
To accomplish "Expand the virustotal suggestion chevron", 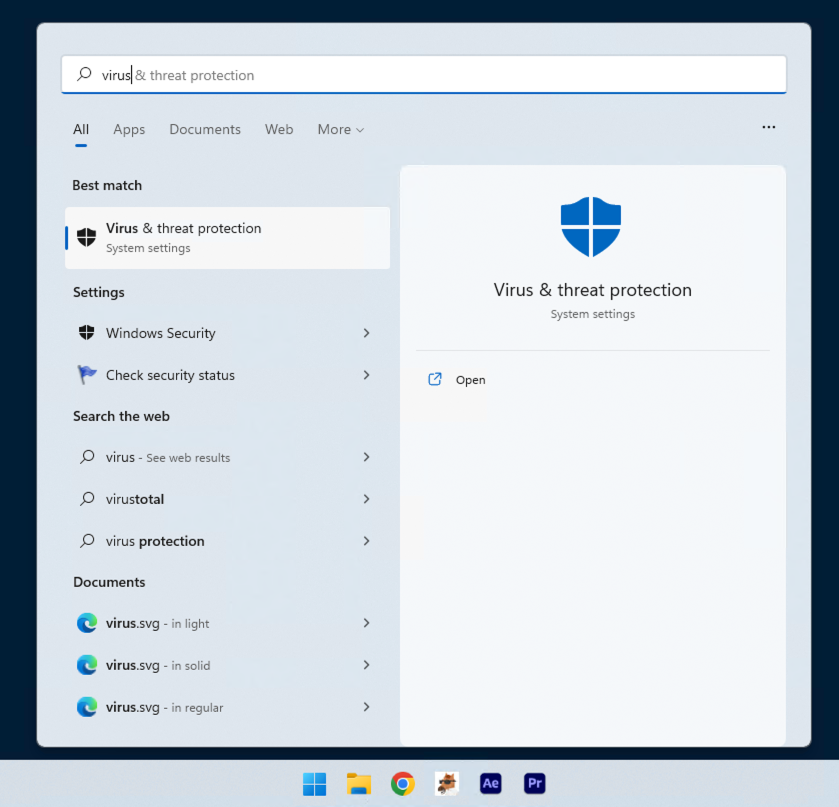I will pos(367,499).
